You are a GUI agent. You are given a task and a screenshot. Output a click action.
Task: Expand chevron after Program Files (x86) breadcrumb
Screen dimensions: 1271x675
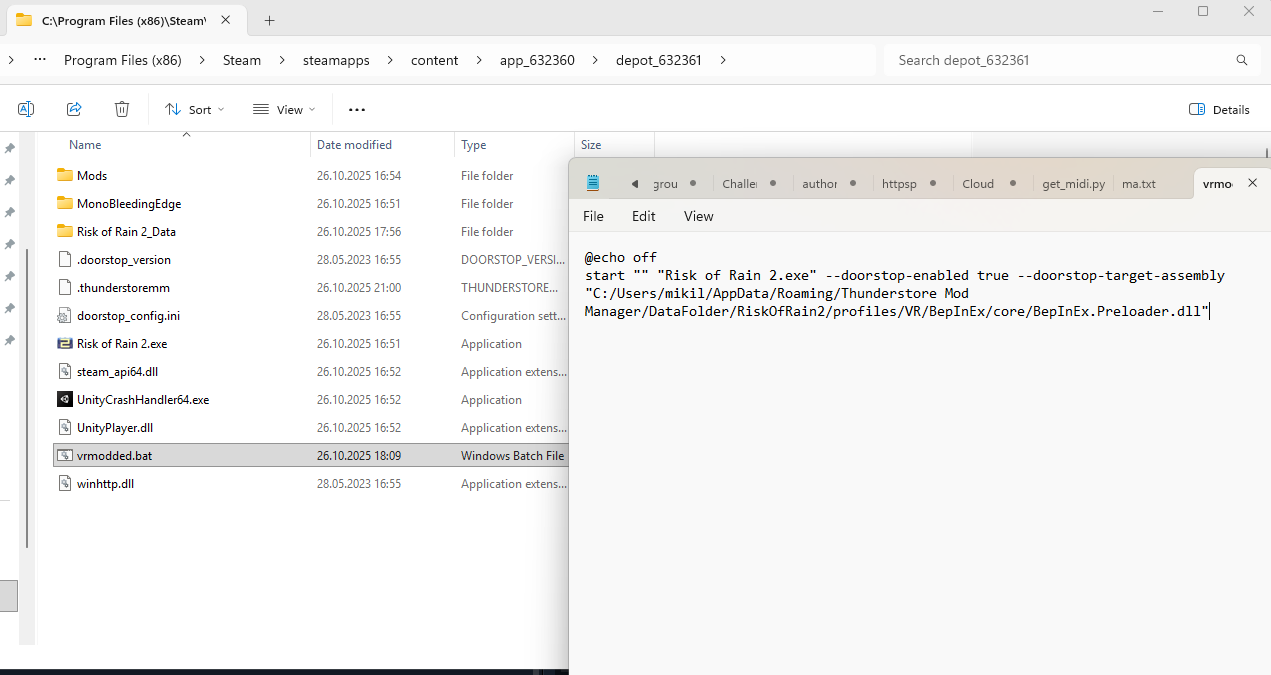[201, 60]
